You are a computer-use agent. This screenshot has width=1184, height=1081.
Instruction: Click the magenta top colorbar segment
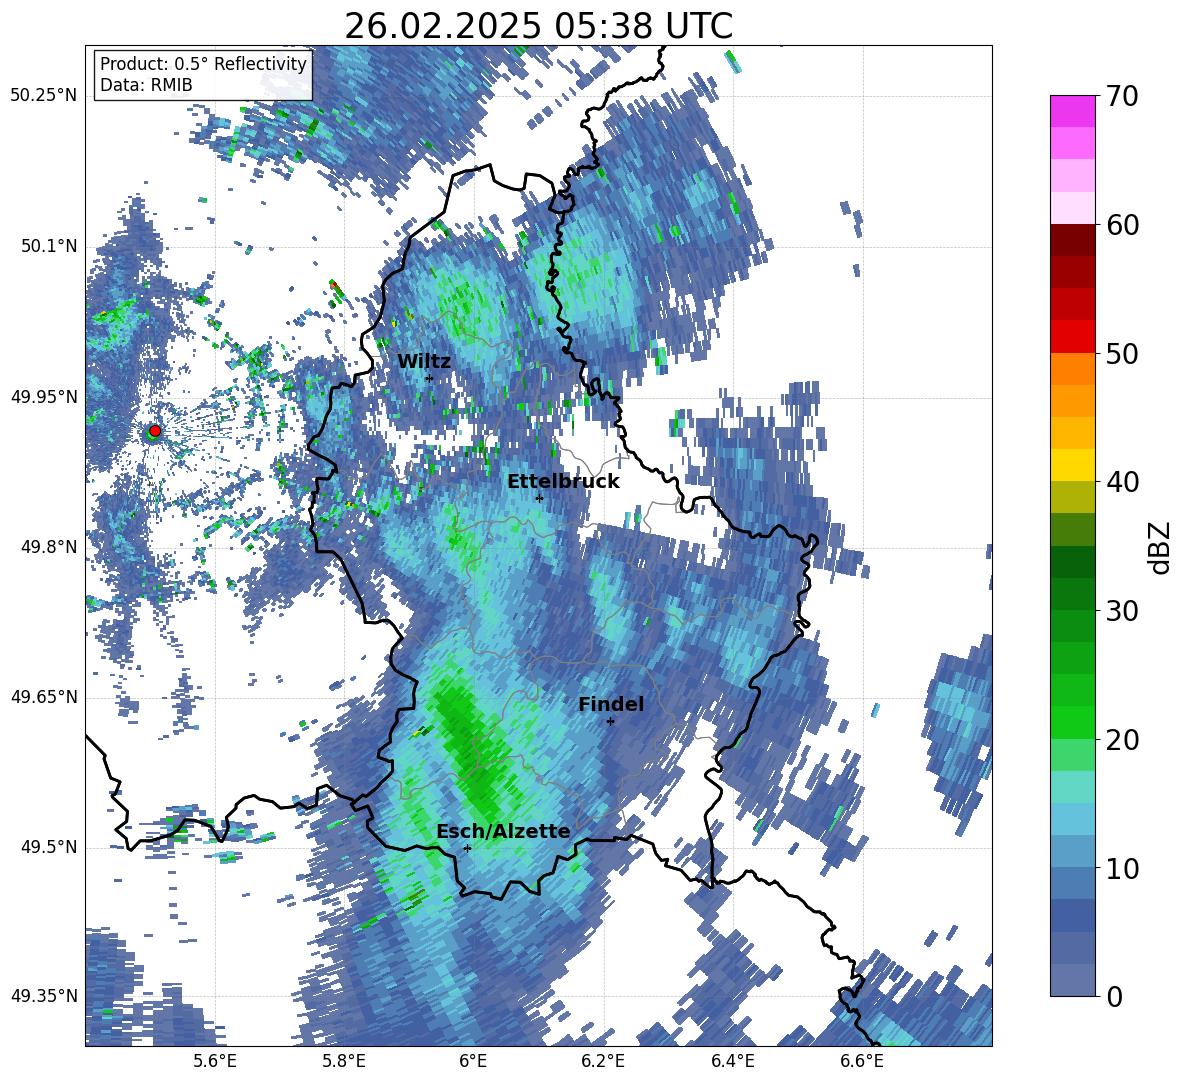click(1072, 111)
